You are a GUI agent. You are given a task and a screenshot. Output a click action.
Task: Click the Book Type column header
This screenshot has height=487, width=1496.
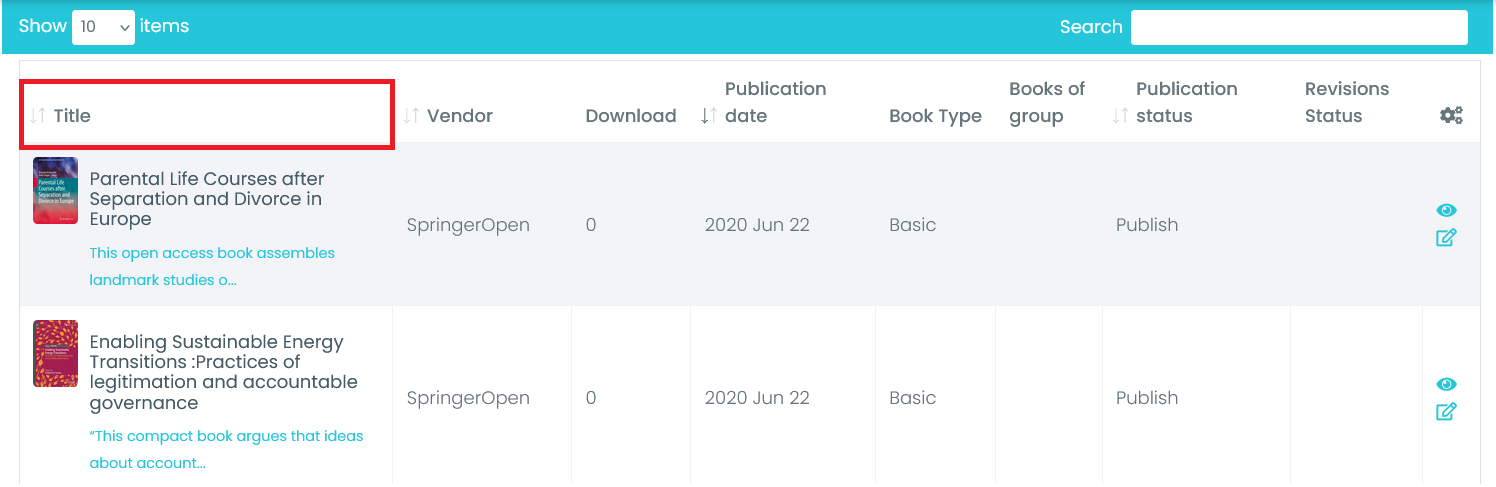point(935,116)
